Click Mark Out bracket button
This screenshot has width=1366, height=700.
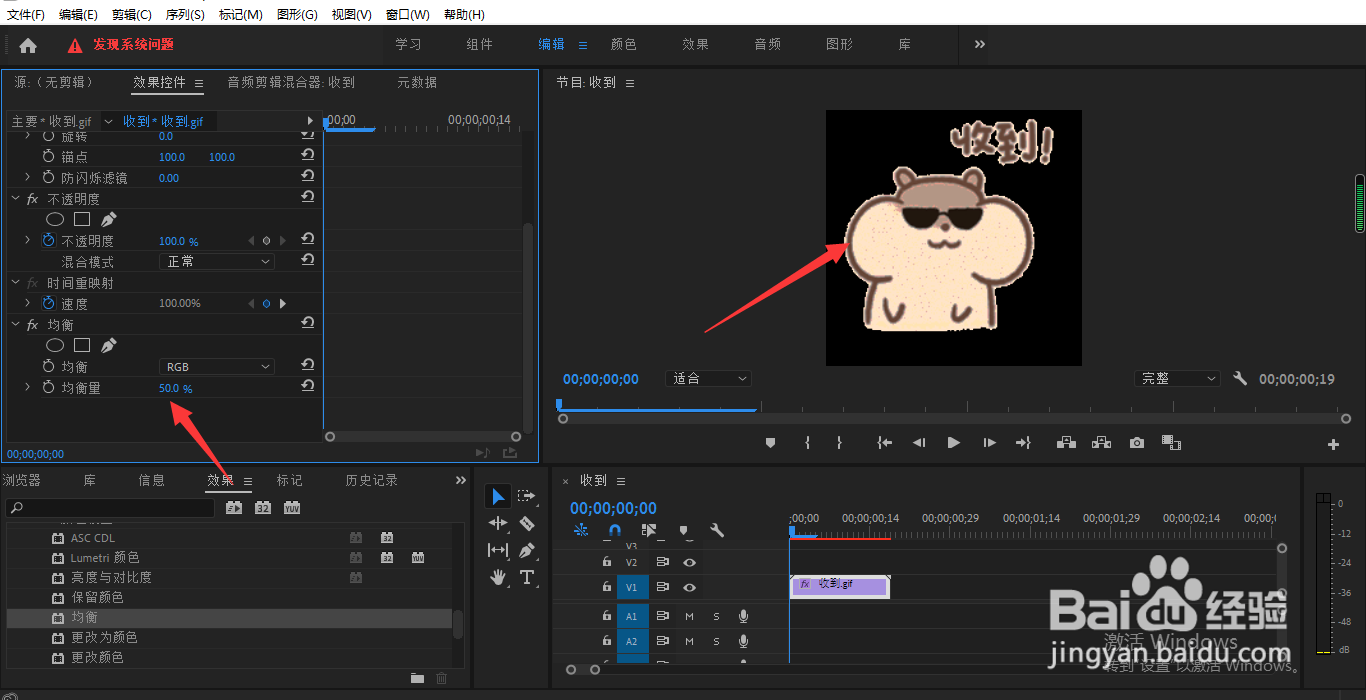point(839,443)
